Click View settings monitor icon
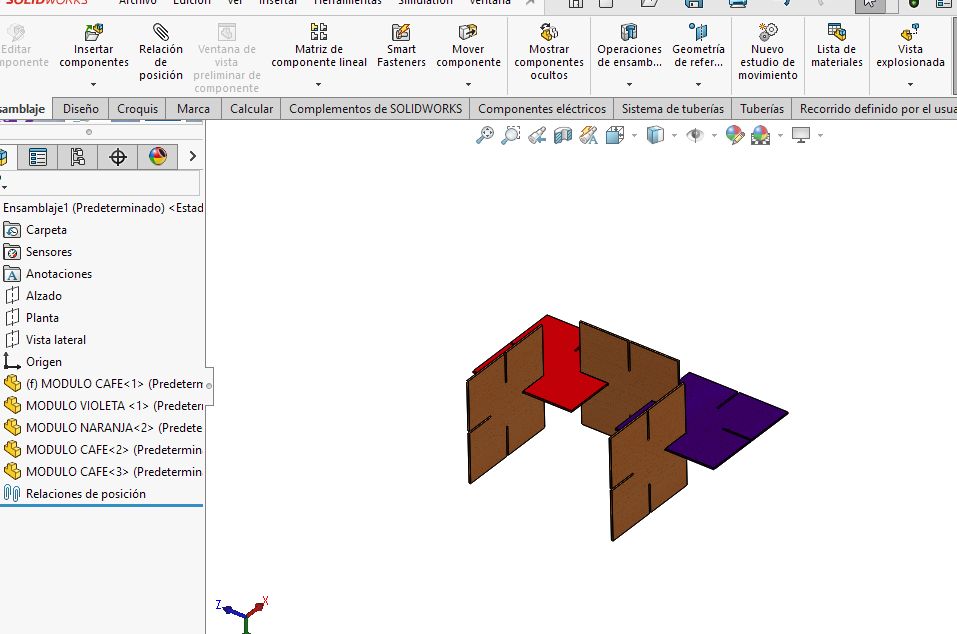 tap(801, 135)
